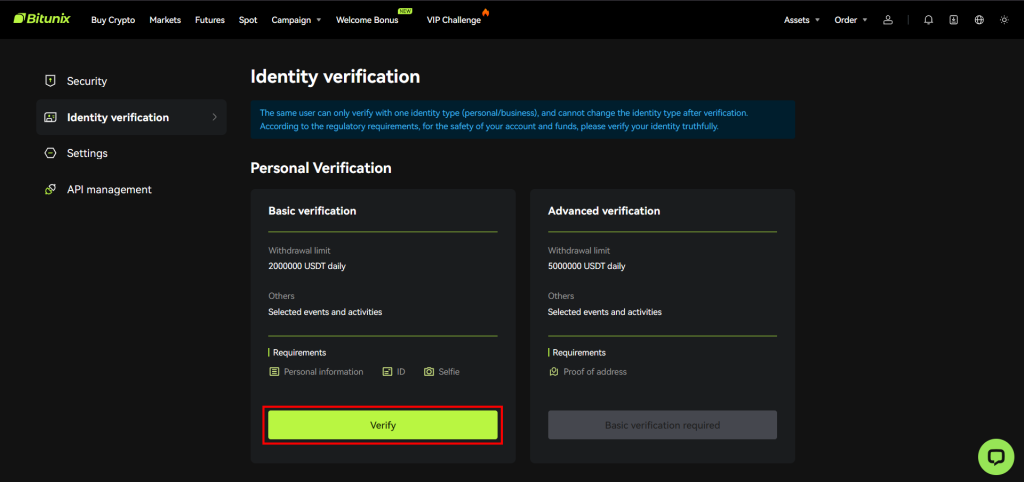Click the Security shield icon in sidebar
The height and width of the screenshot is (482, 1024).
coord(50,81)
